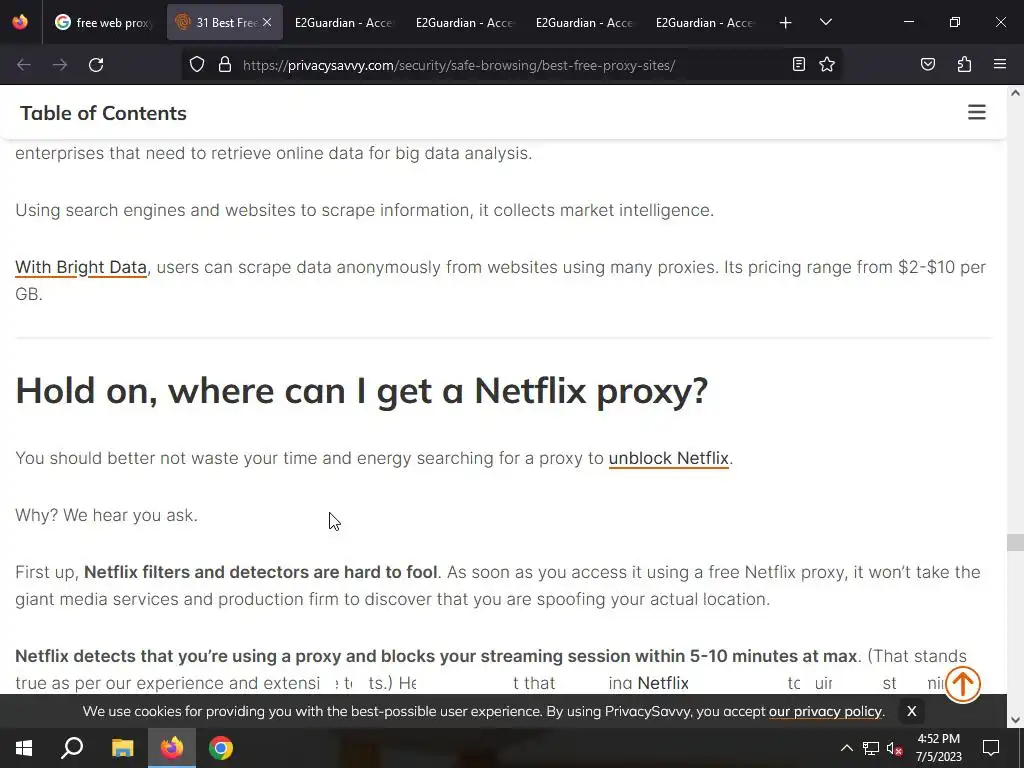
Task: Open File Explorer from taskbar
Action: point(122,748)
